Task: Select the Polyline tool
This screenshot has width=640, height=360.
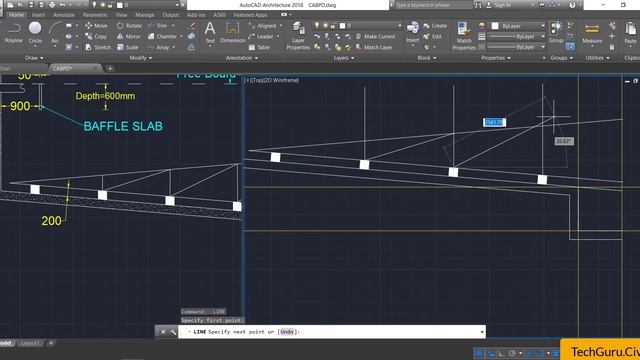Action: (x=14, y=33)
